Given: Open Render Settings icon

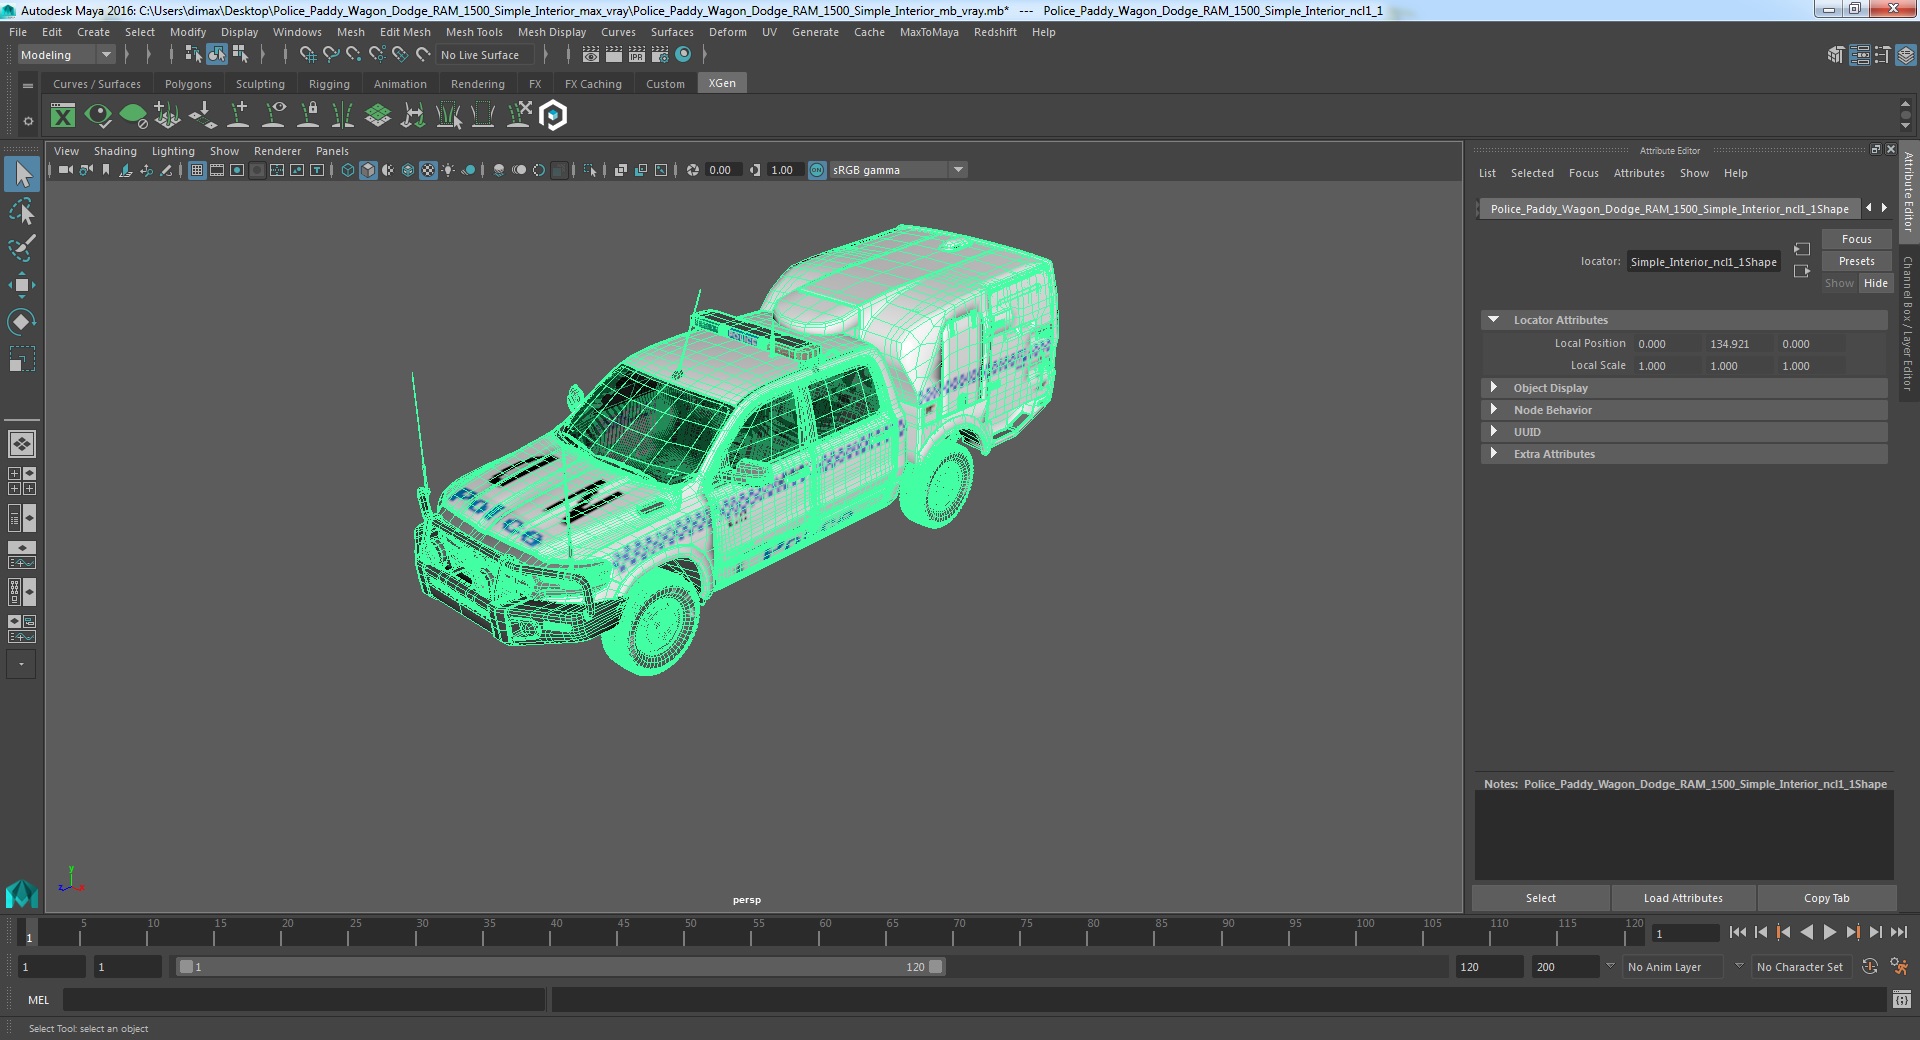Looking at the screenshot, I should [x=660, y=55].
